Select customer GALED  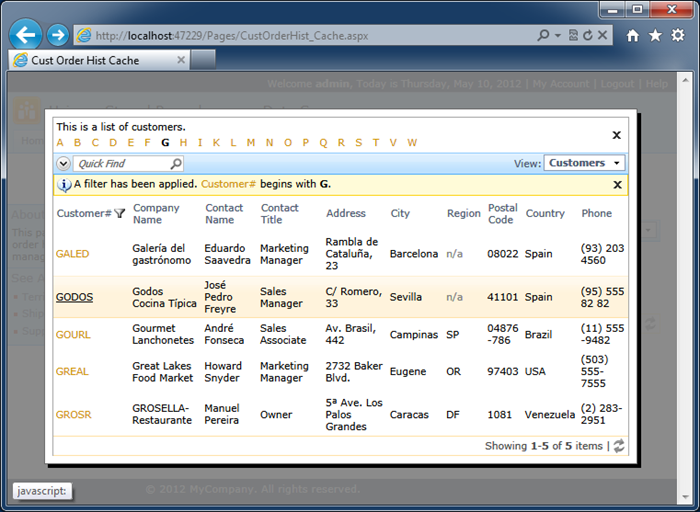72,254
